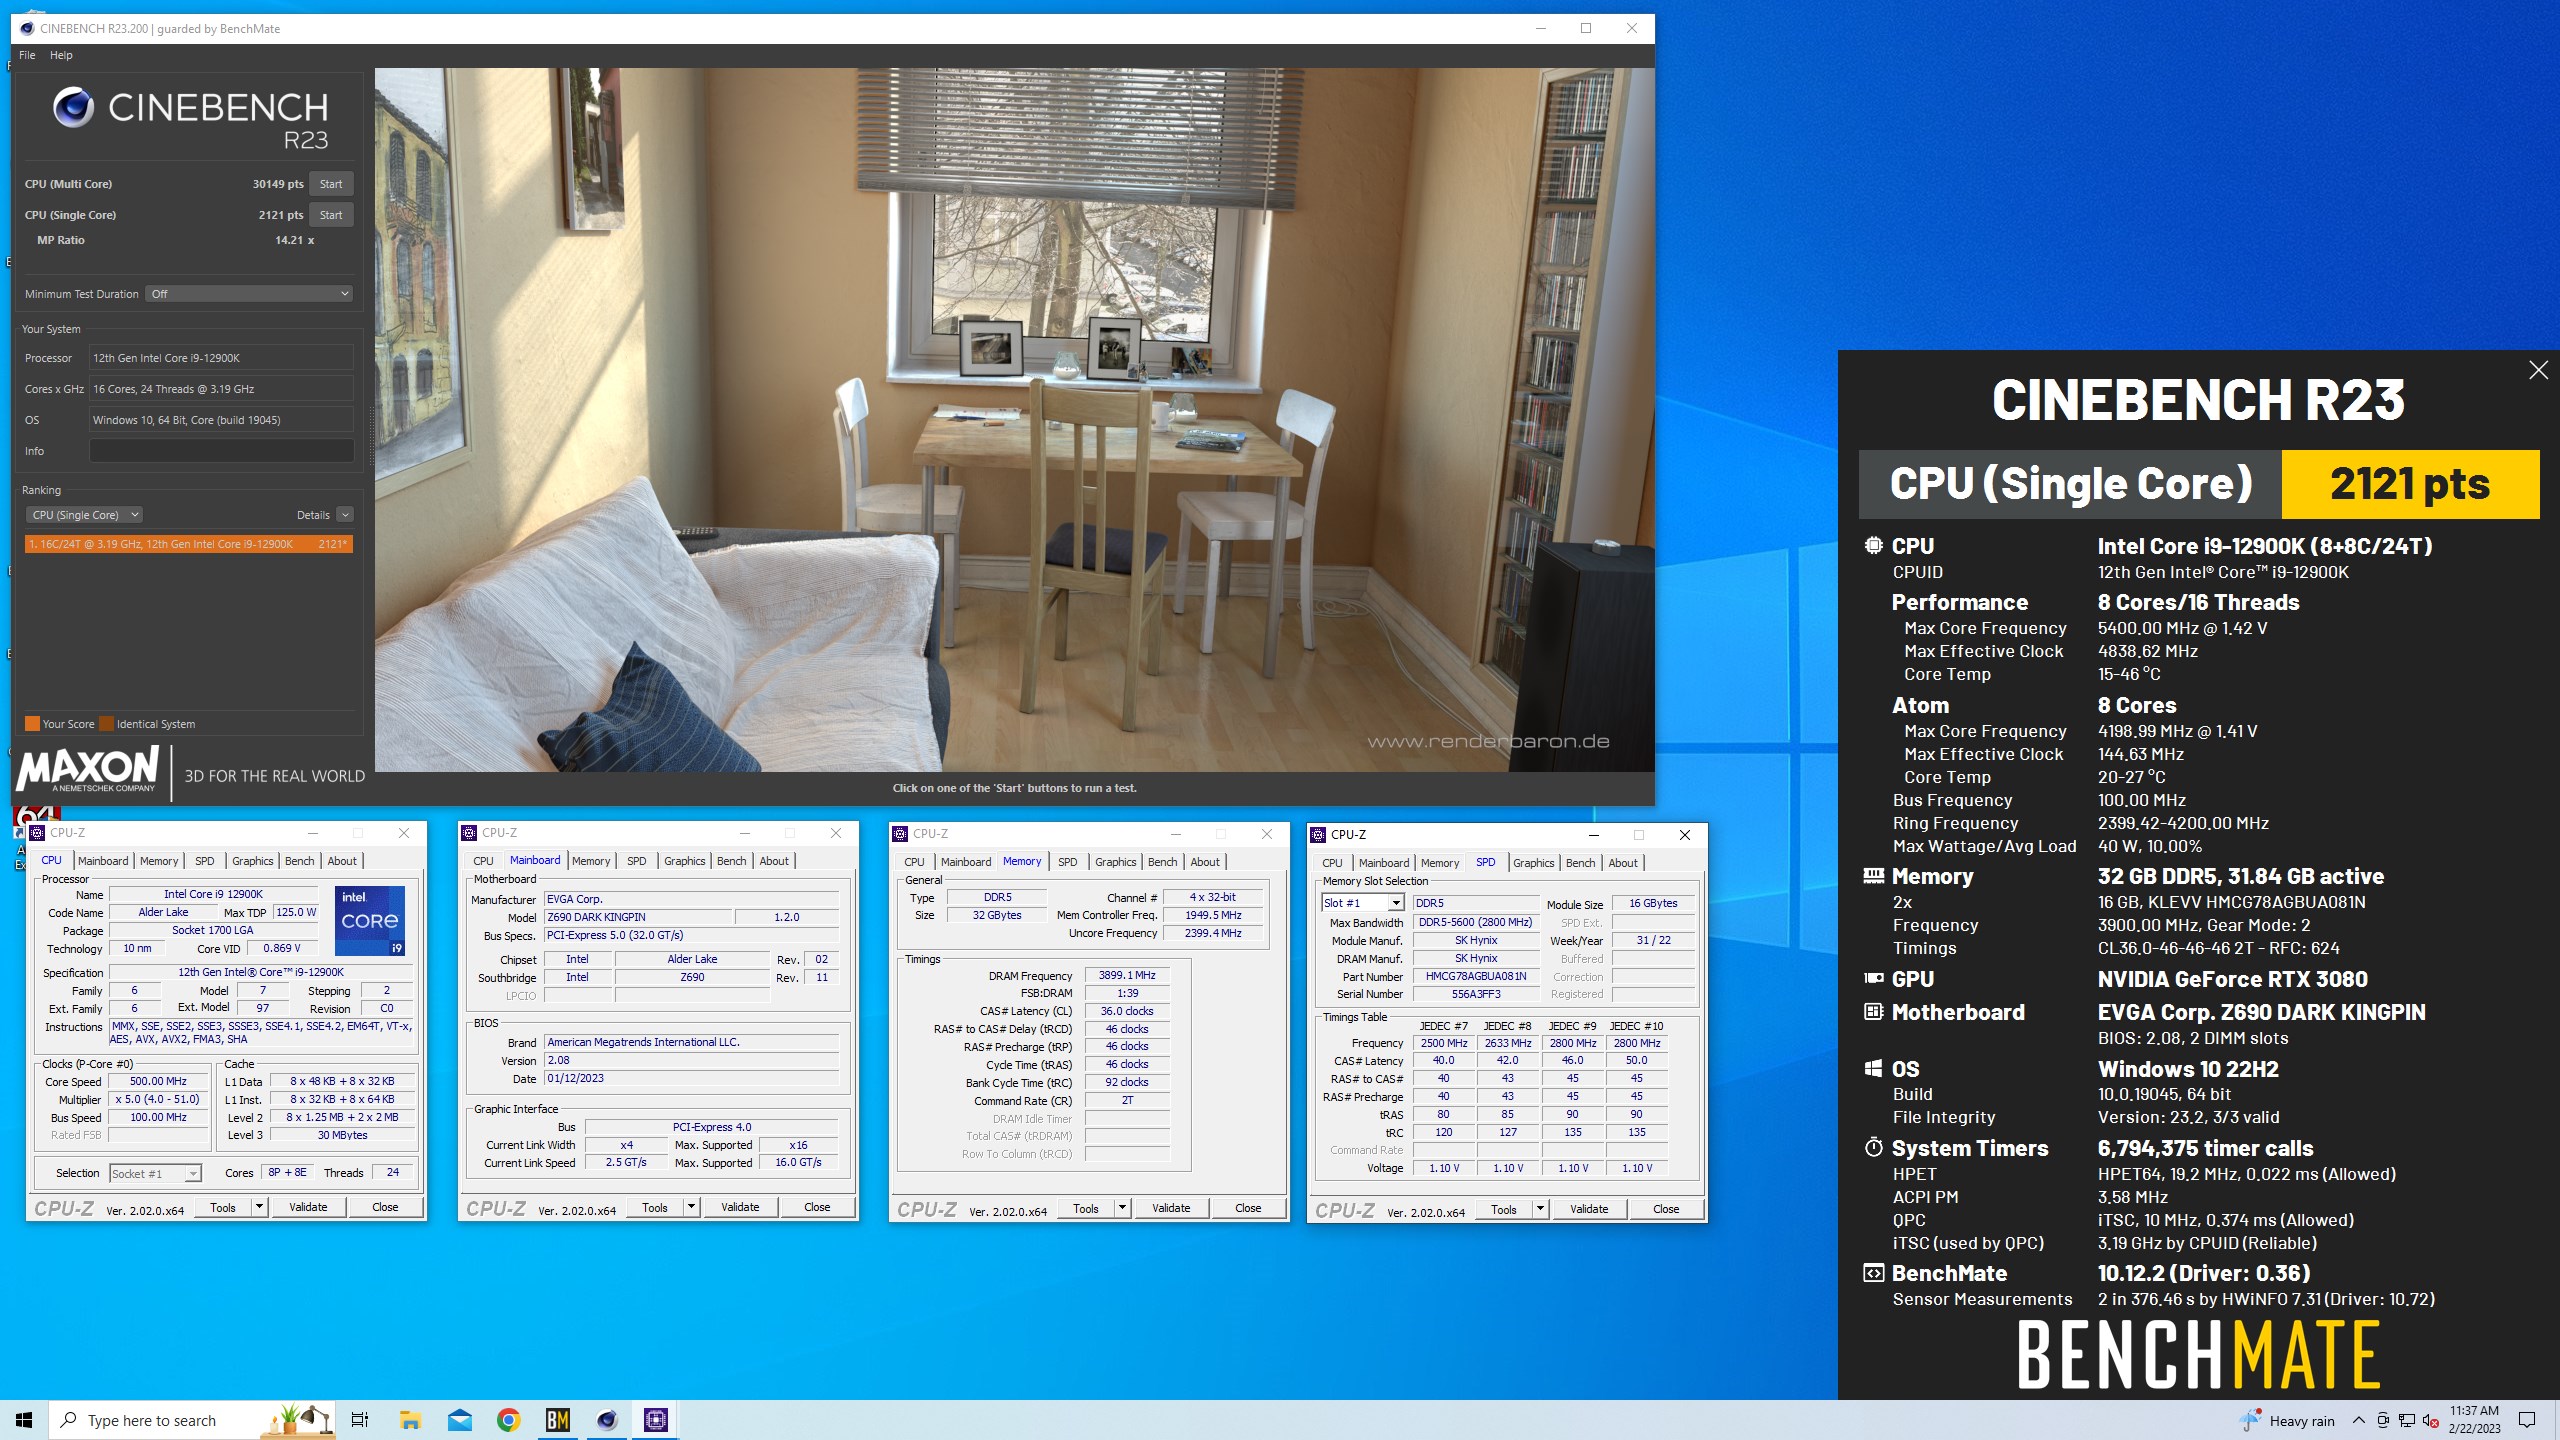Viewport: 2560px width, 1440px height.
Task: Click the CPU-Z SPD window title icon
Action: (x=1318, y=835)
